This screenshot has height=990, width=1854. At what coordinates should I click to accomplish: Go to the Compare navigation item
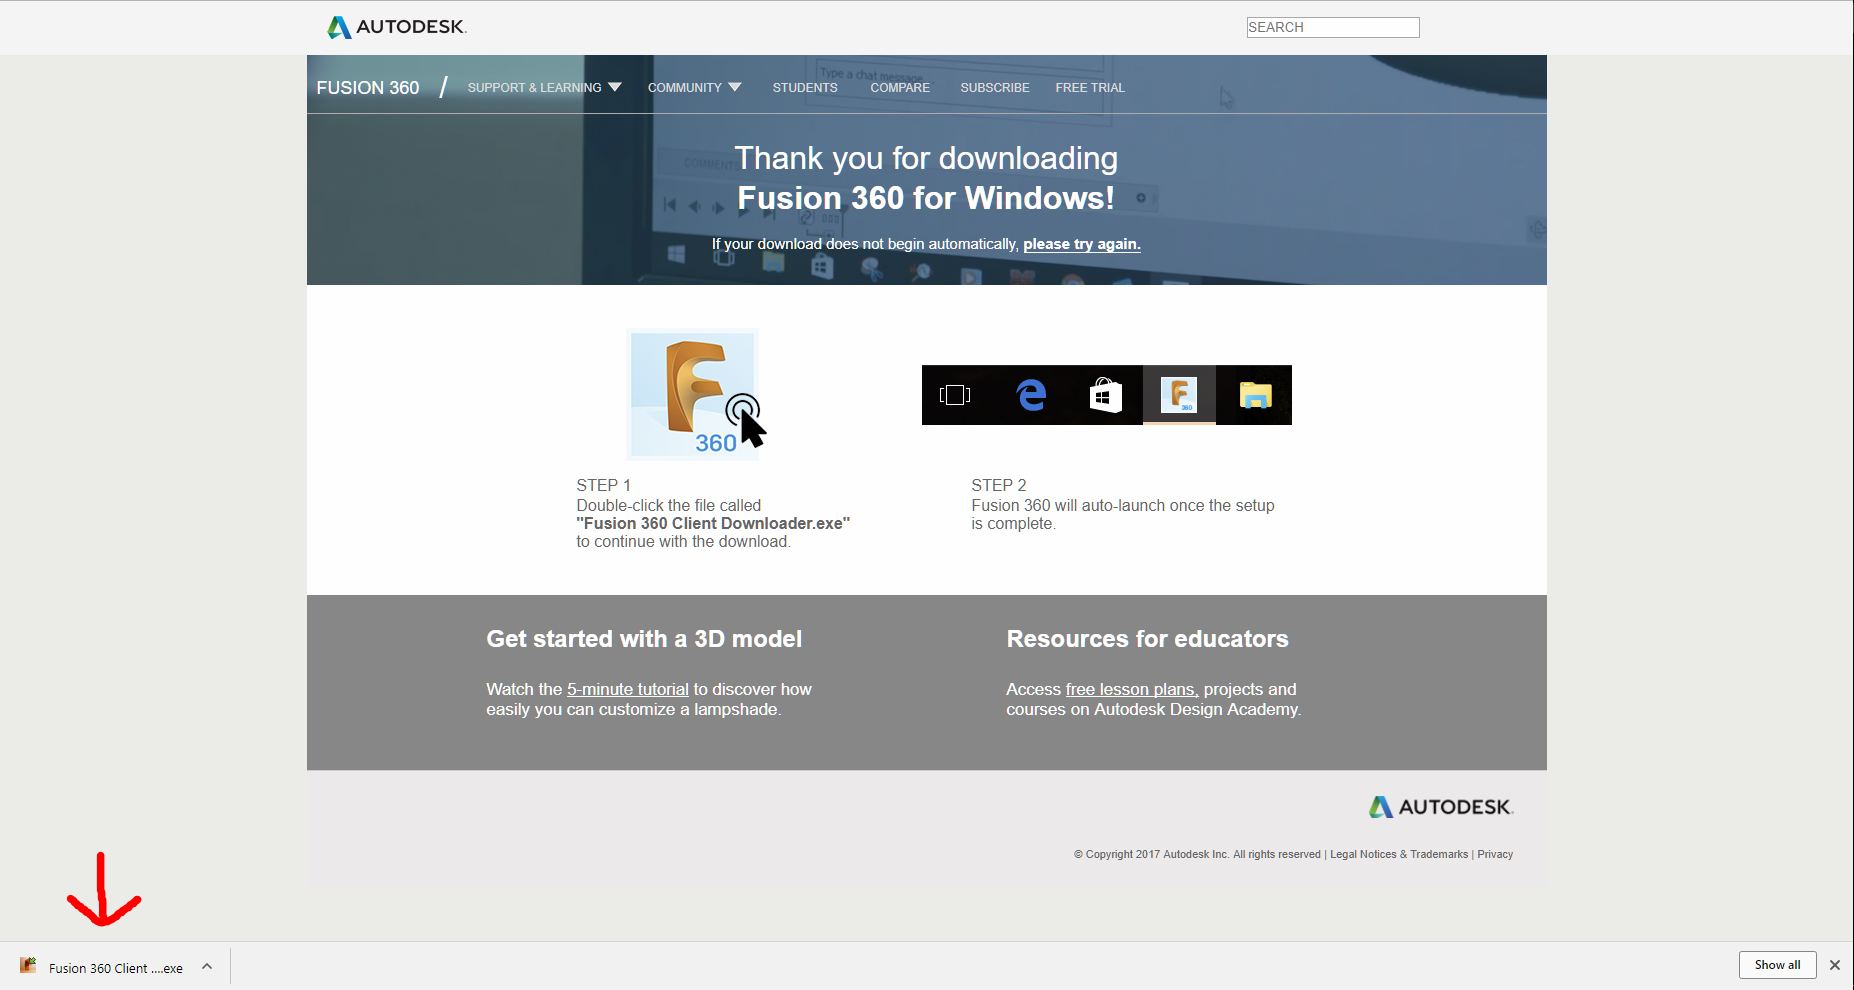899,88
